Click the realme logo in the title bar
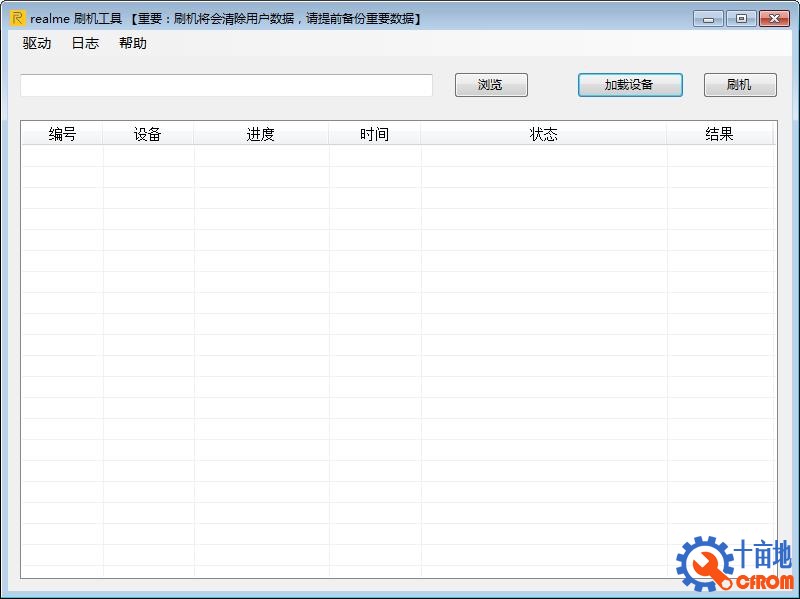 [x=15, y=17]
